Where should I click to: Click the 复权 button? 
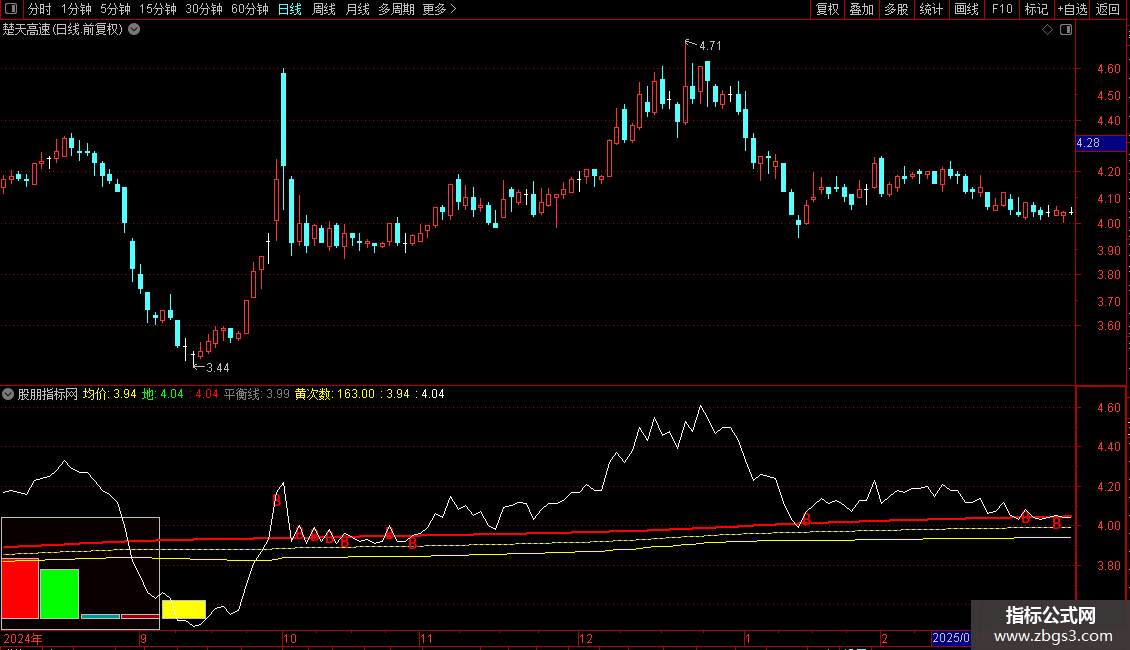click(x=827, y=9)
